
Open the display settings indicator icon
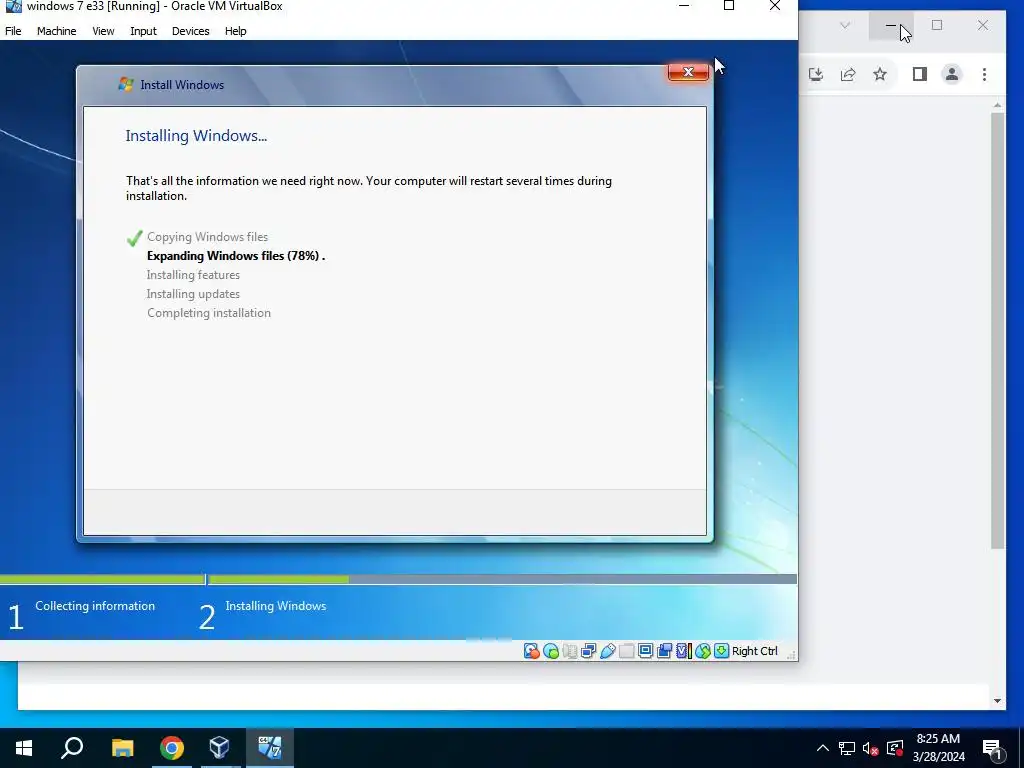(x=645, y=651)
